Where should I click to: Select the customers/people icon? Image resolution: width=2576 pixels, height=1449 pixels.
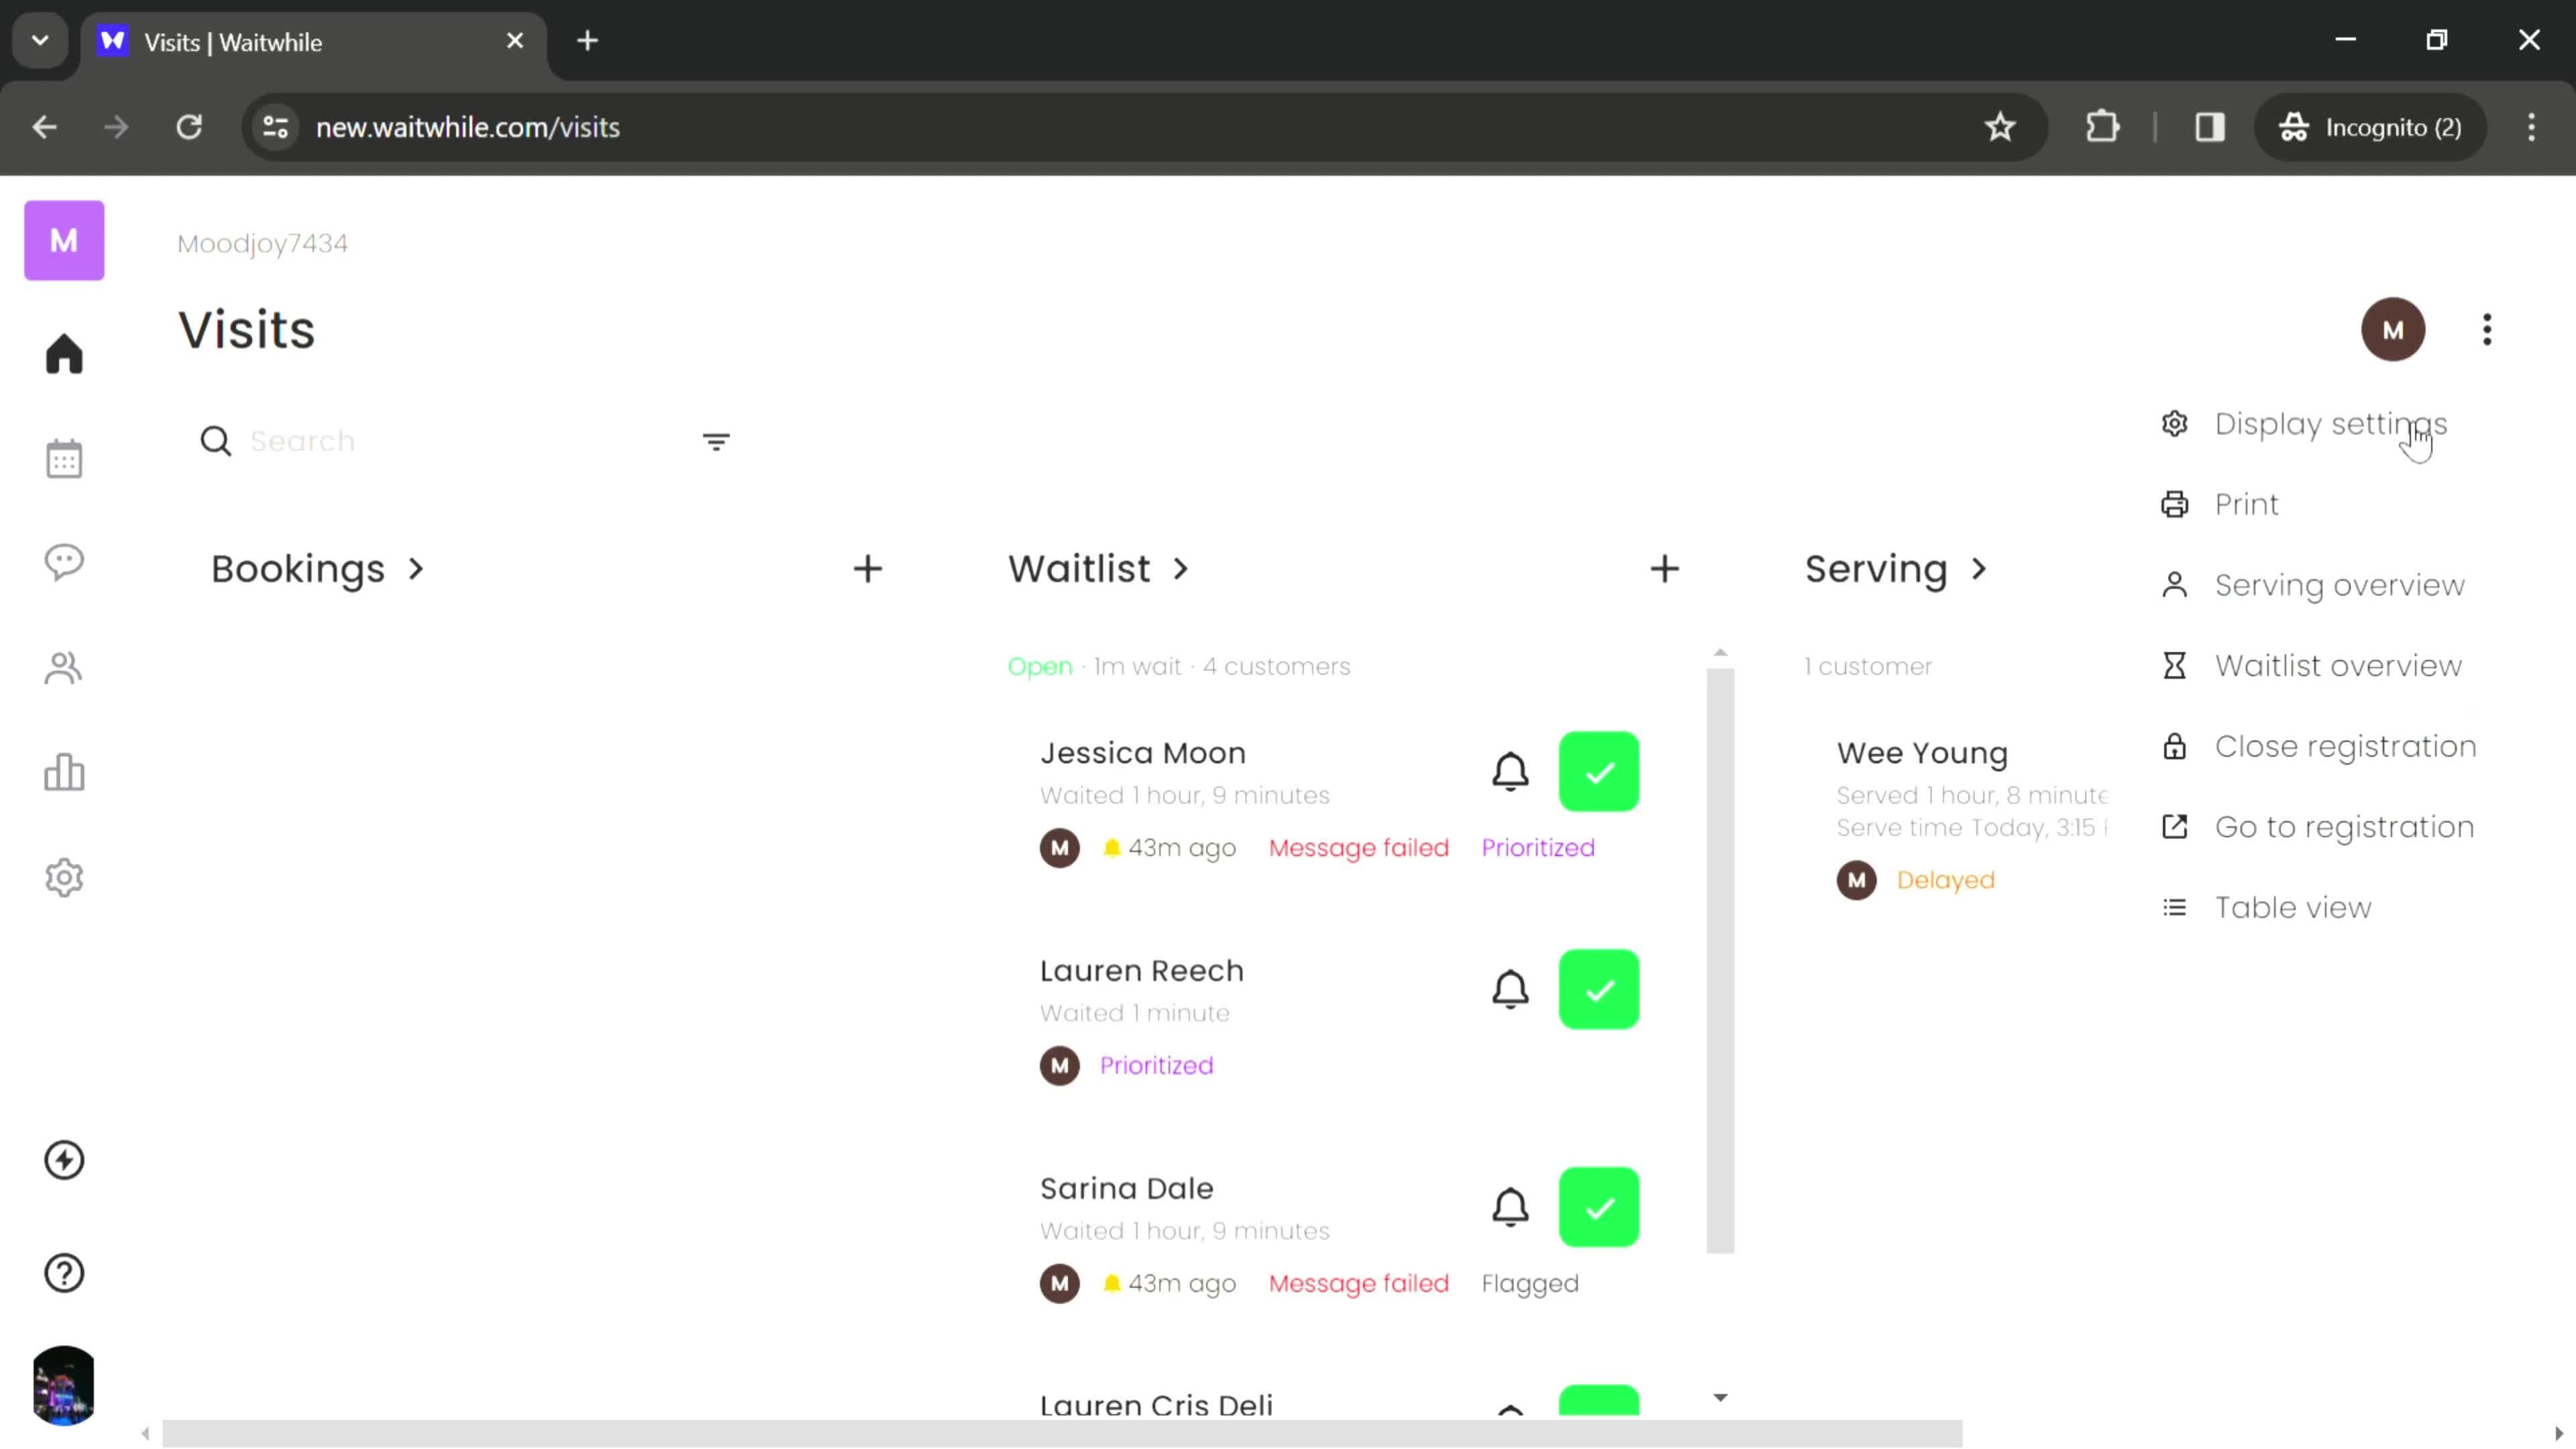[64, 669]
